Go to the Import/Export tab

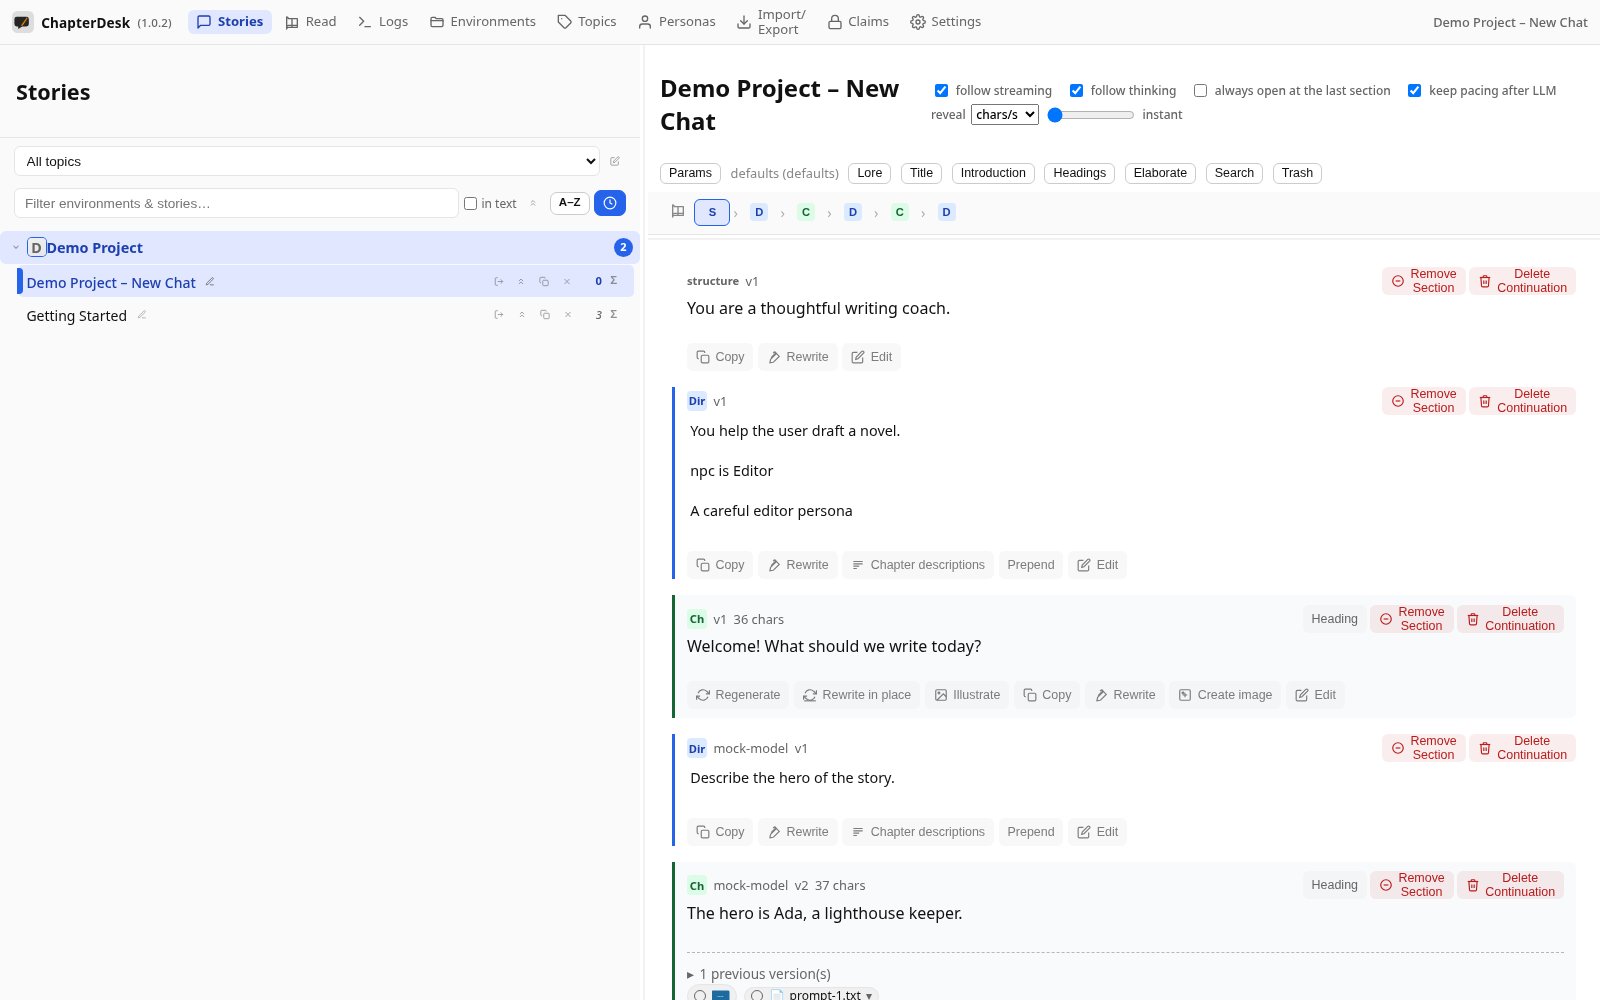[x=771, y=22]
